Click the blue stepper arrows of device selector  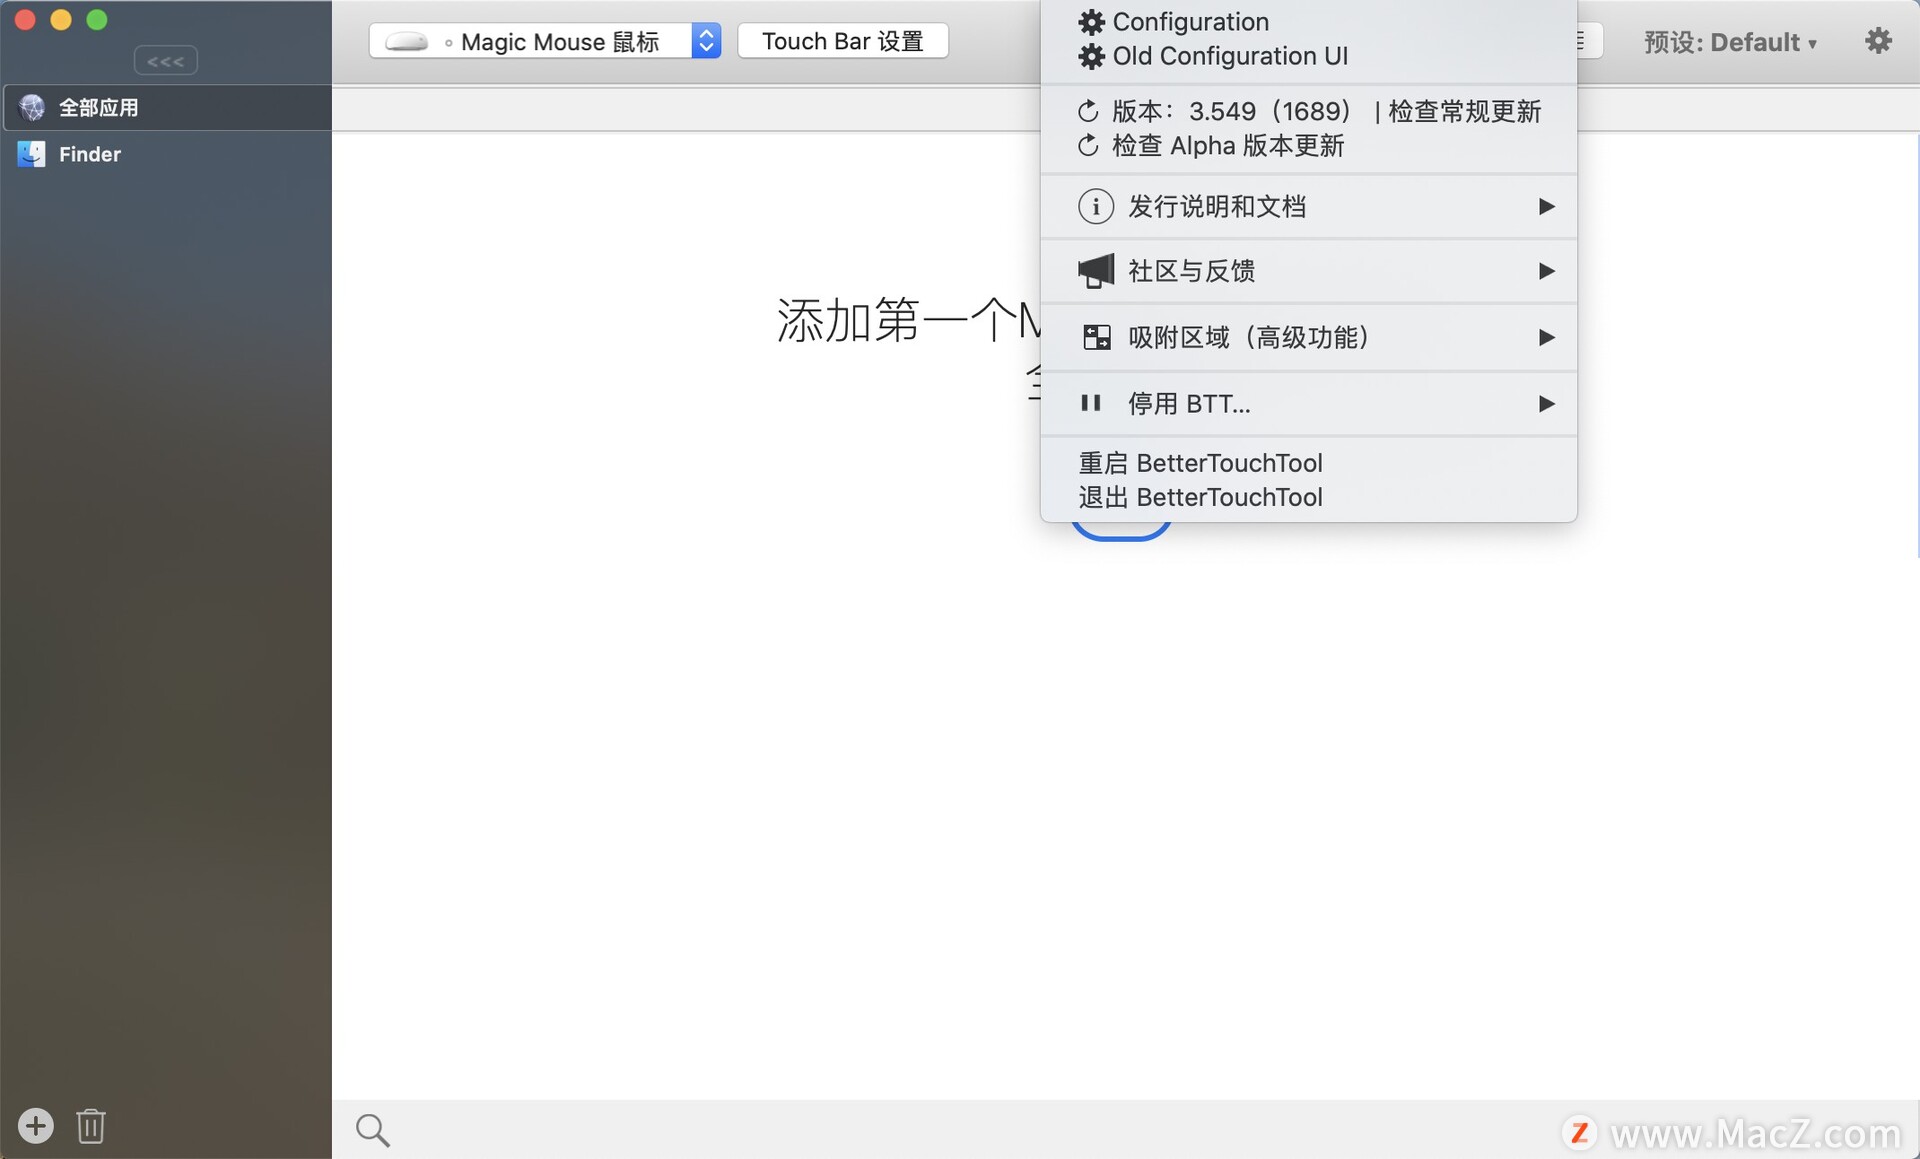(x=706, y=41)
